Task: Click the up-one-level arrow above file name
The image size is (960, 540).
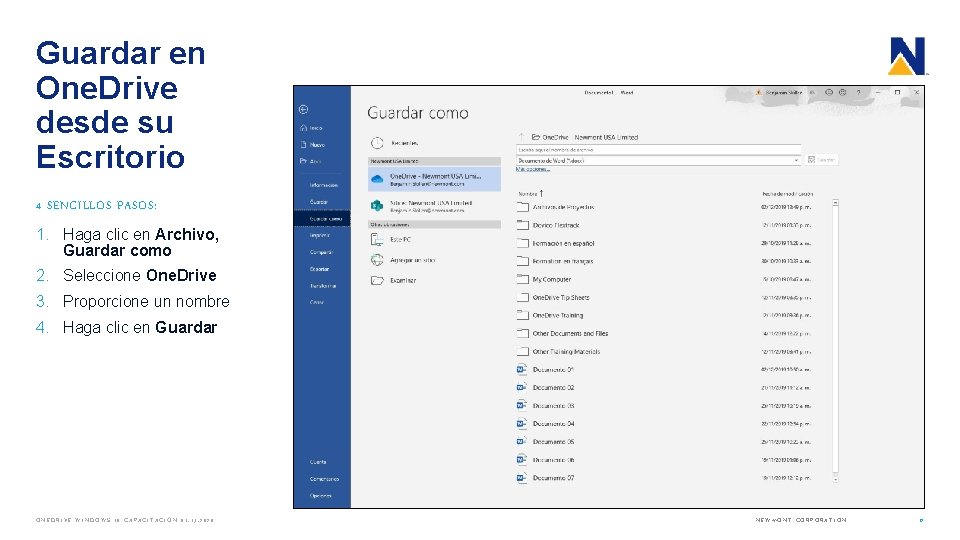Action: 522,137
